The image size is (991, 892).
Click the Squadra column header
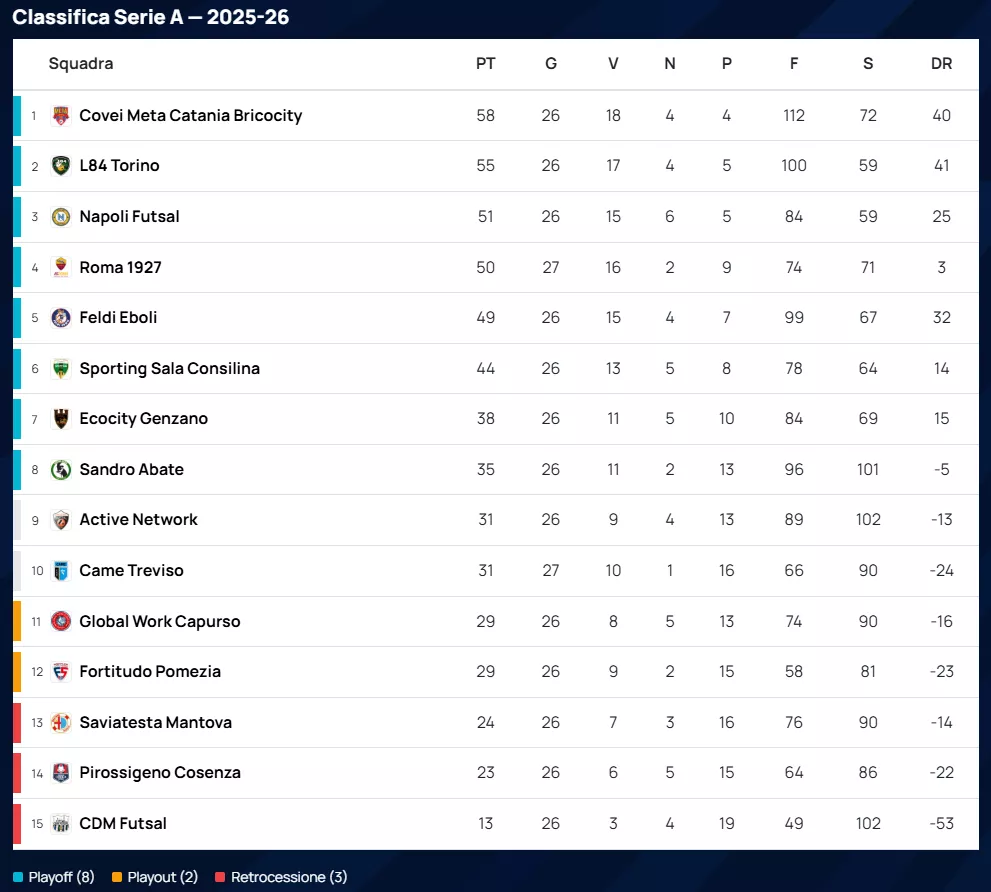[81, 64]
